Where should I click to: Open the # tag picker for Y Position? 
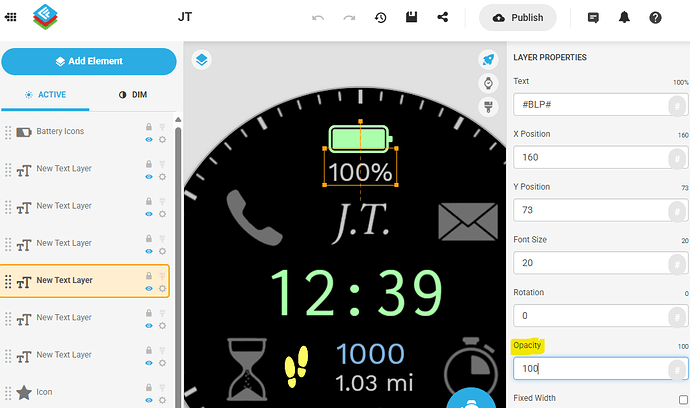pos(677,212)
